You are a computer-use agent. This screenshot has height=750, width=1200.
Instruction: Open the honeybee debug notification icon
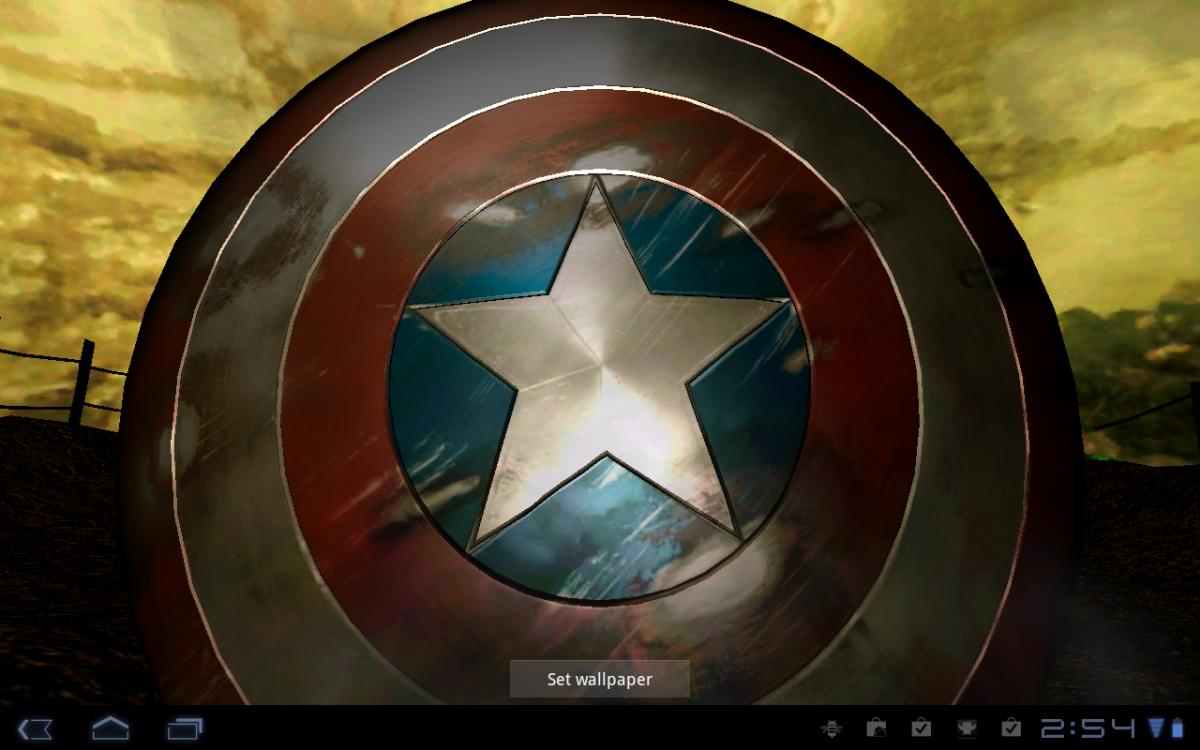(830, 728)
